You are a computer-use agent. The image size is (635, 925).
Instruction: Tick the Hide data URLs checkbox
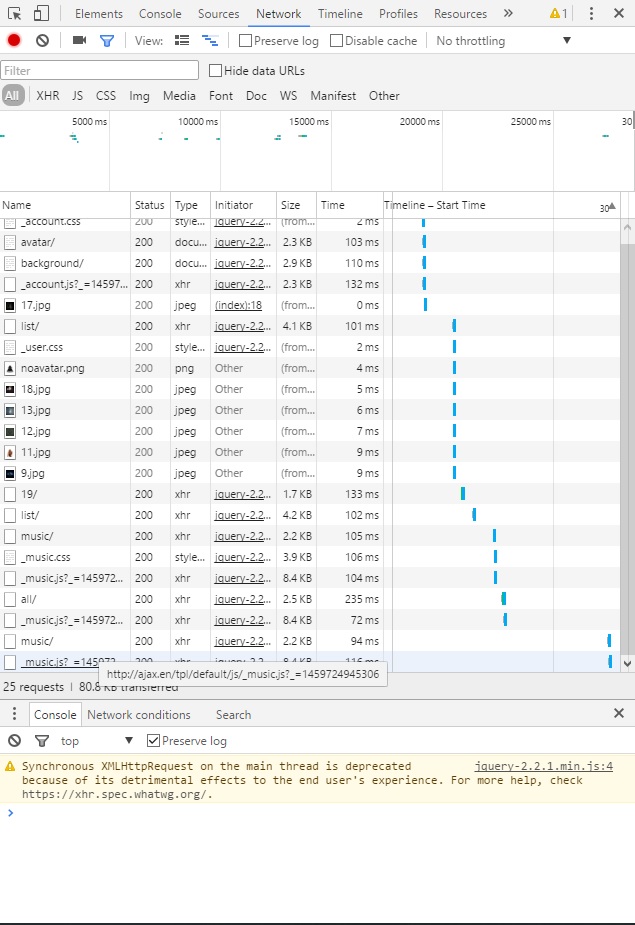pyautogui.click(x=215, y=71)
